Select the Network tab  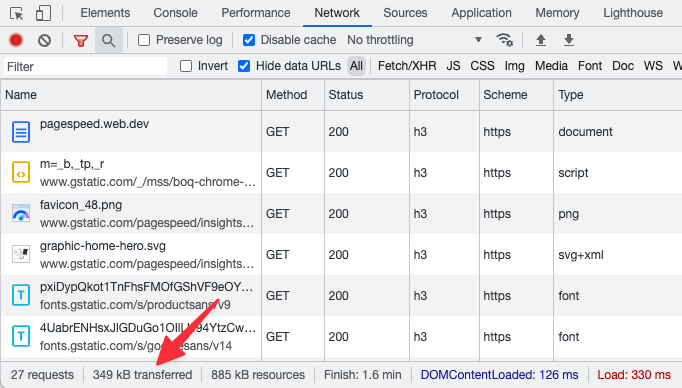pos(337,13)
